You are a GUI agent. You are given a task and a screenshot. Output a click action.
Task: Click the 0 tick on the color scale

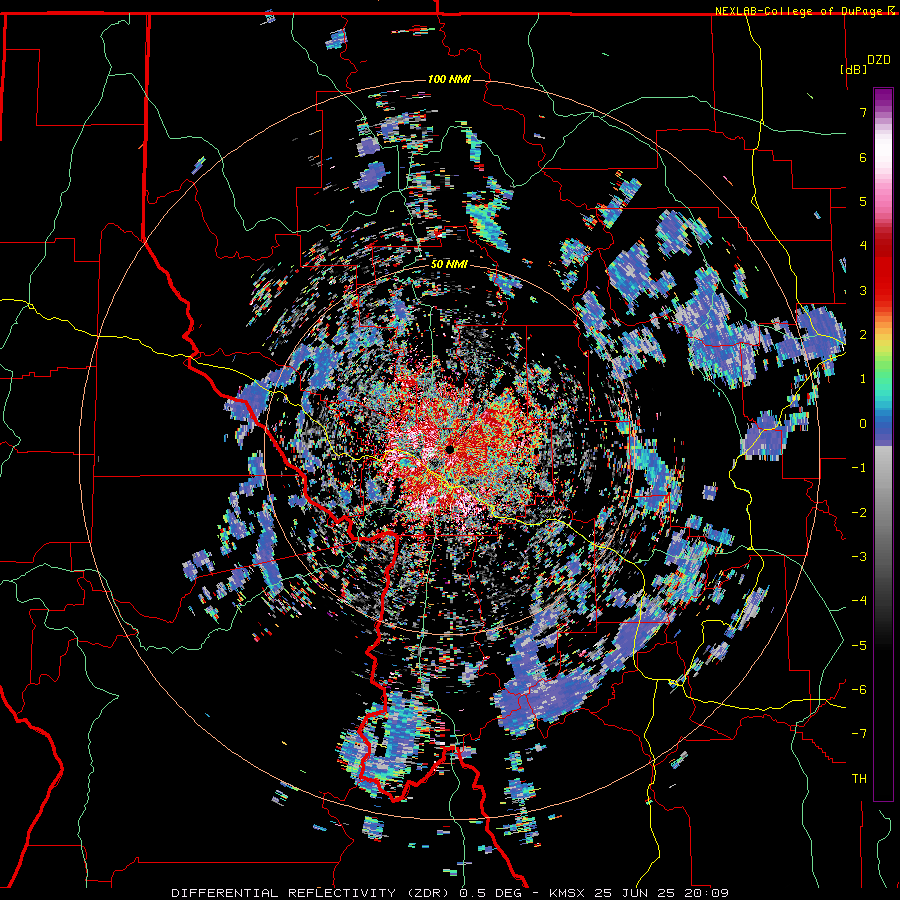[x=863, y=424]
